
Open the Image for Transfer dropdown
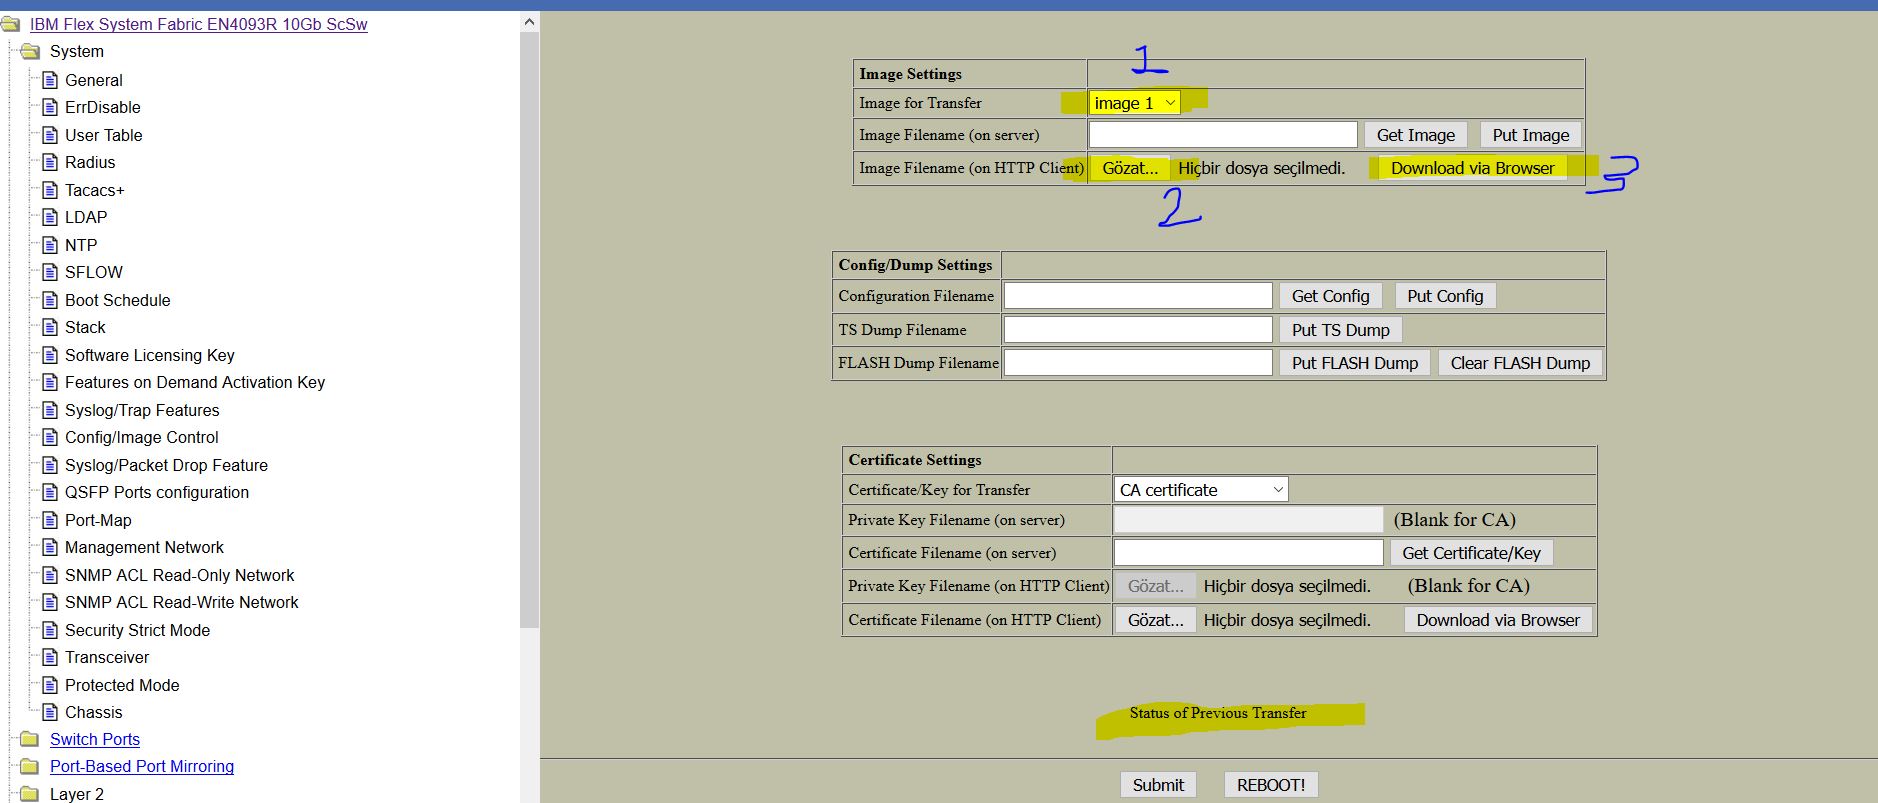tap(1134, 103)
